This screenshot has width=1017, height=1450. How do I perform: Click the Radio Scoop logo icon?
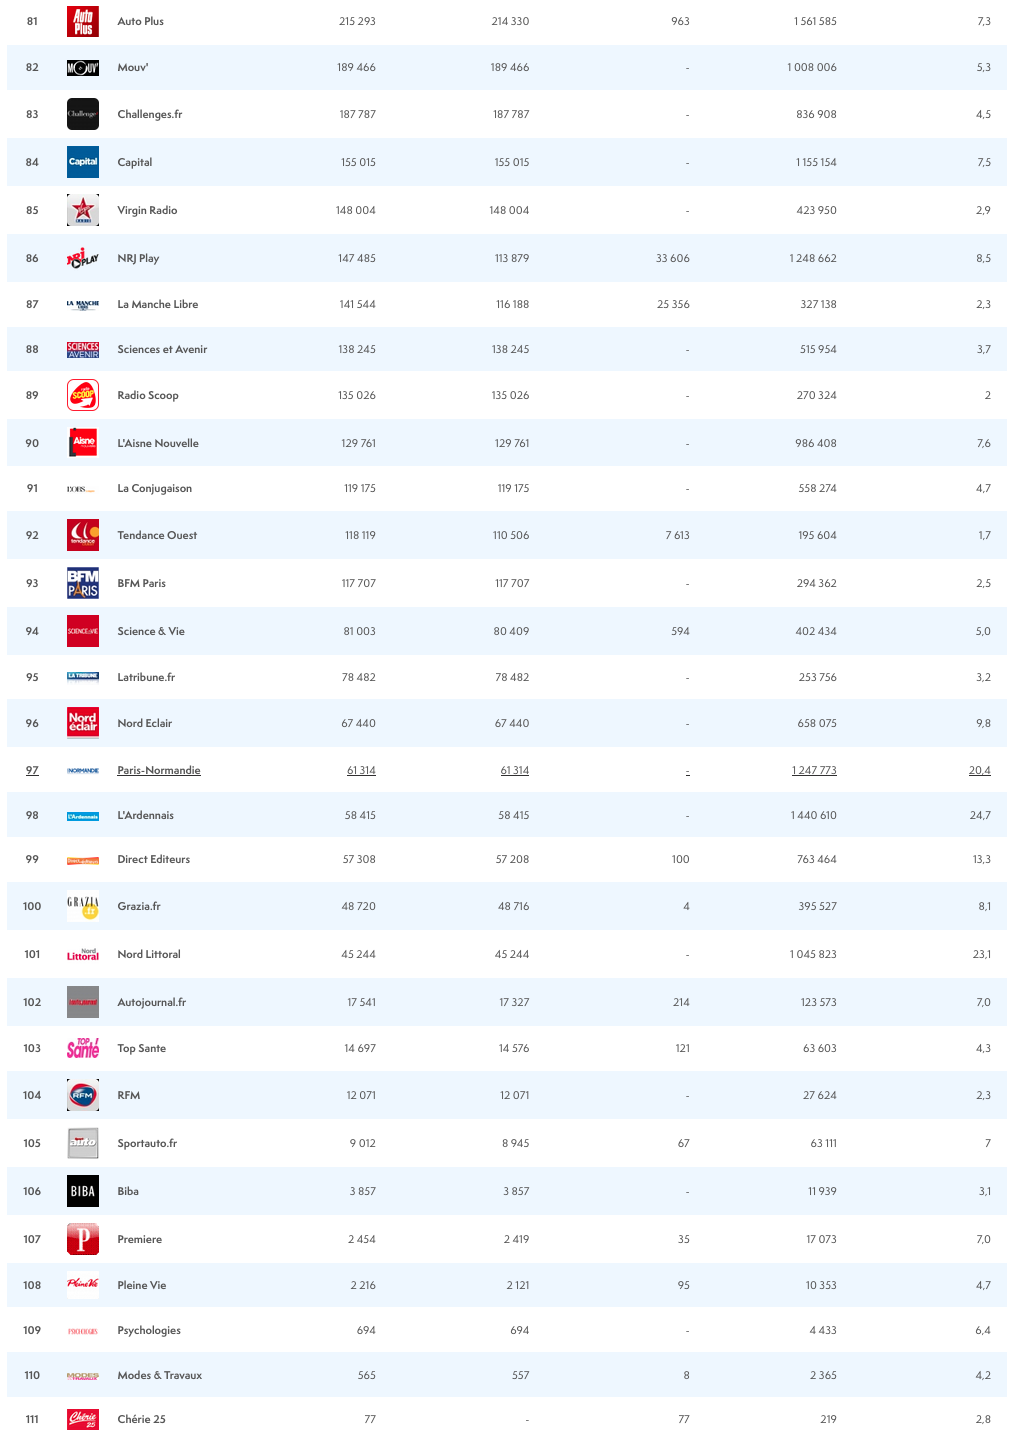(83, 395)
